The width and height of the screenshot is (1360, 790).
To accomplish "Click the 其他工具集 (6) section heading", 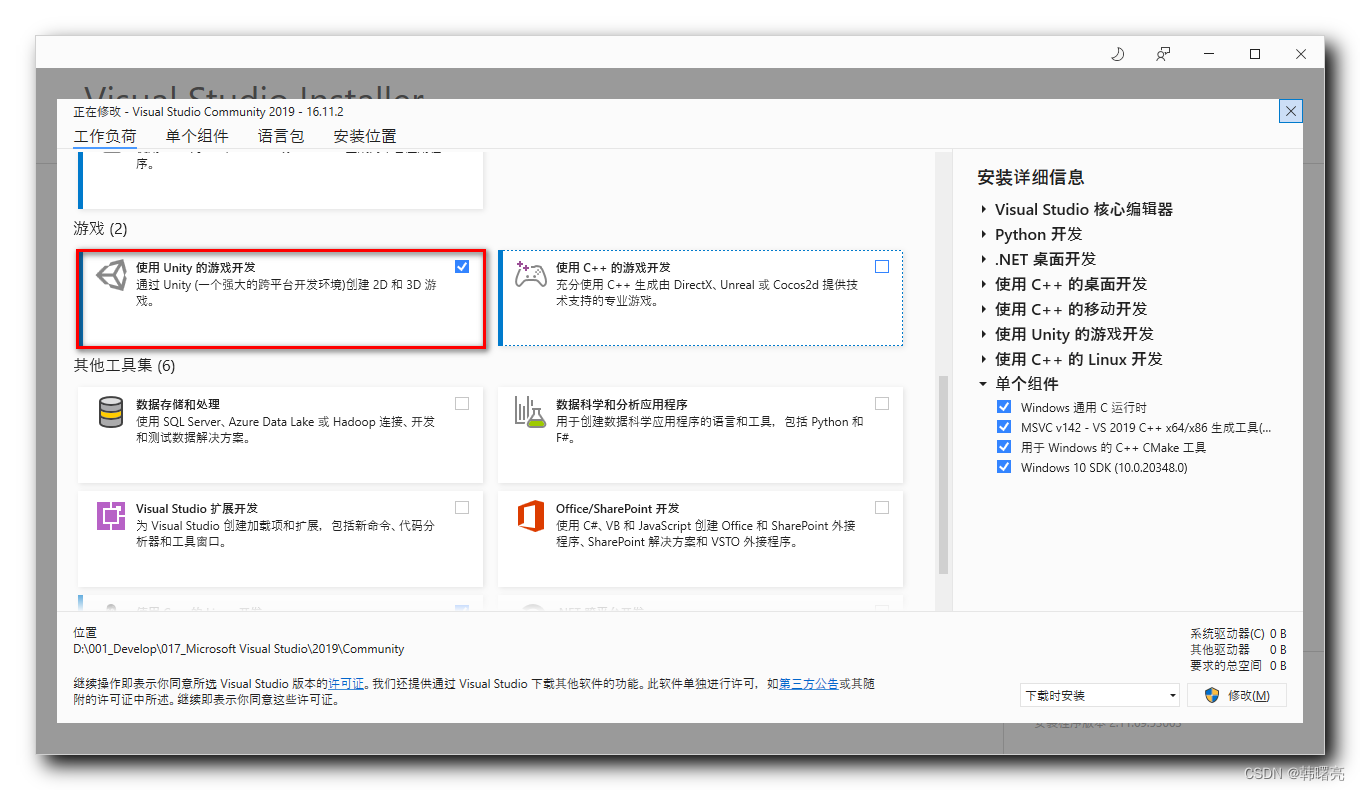I will click(x=124, y=366).
